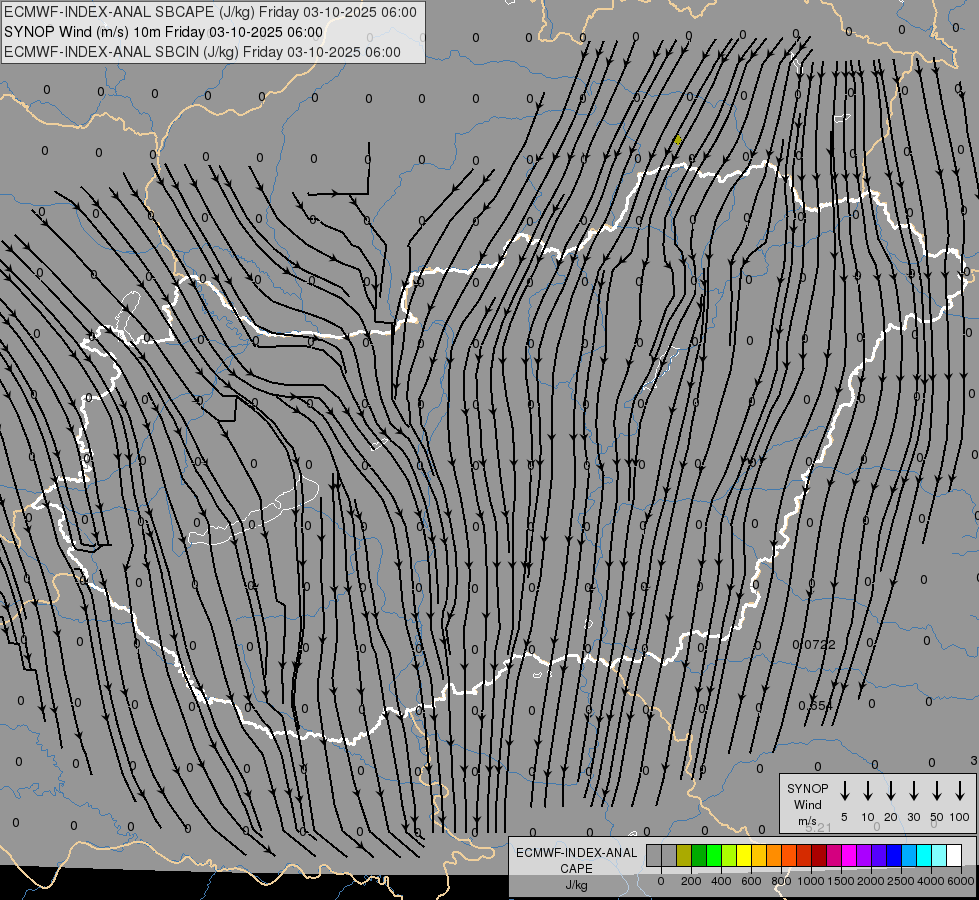The height and width of the screenshot is (900, 979).
Task: Click the 0.0722 value on the map
Action: coord(813,645)
